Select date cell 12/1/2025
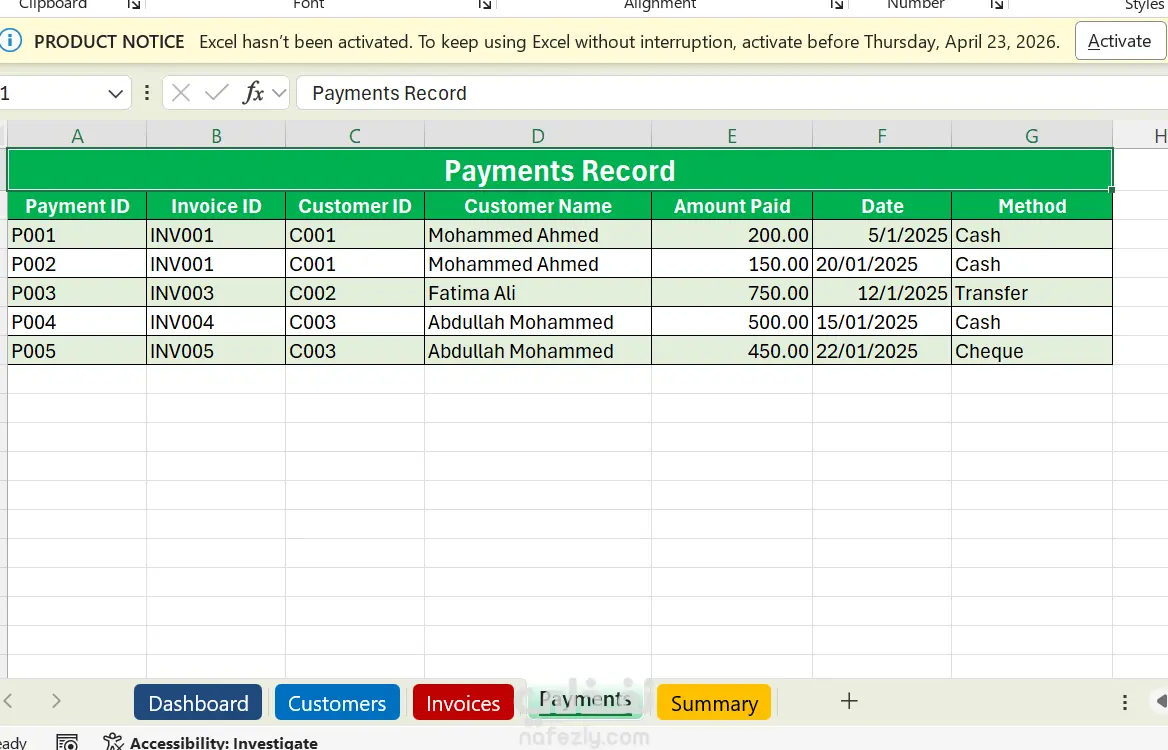The image size is (1168, 750). tap(882, 293)
